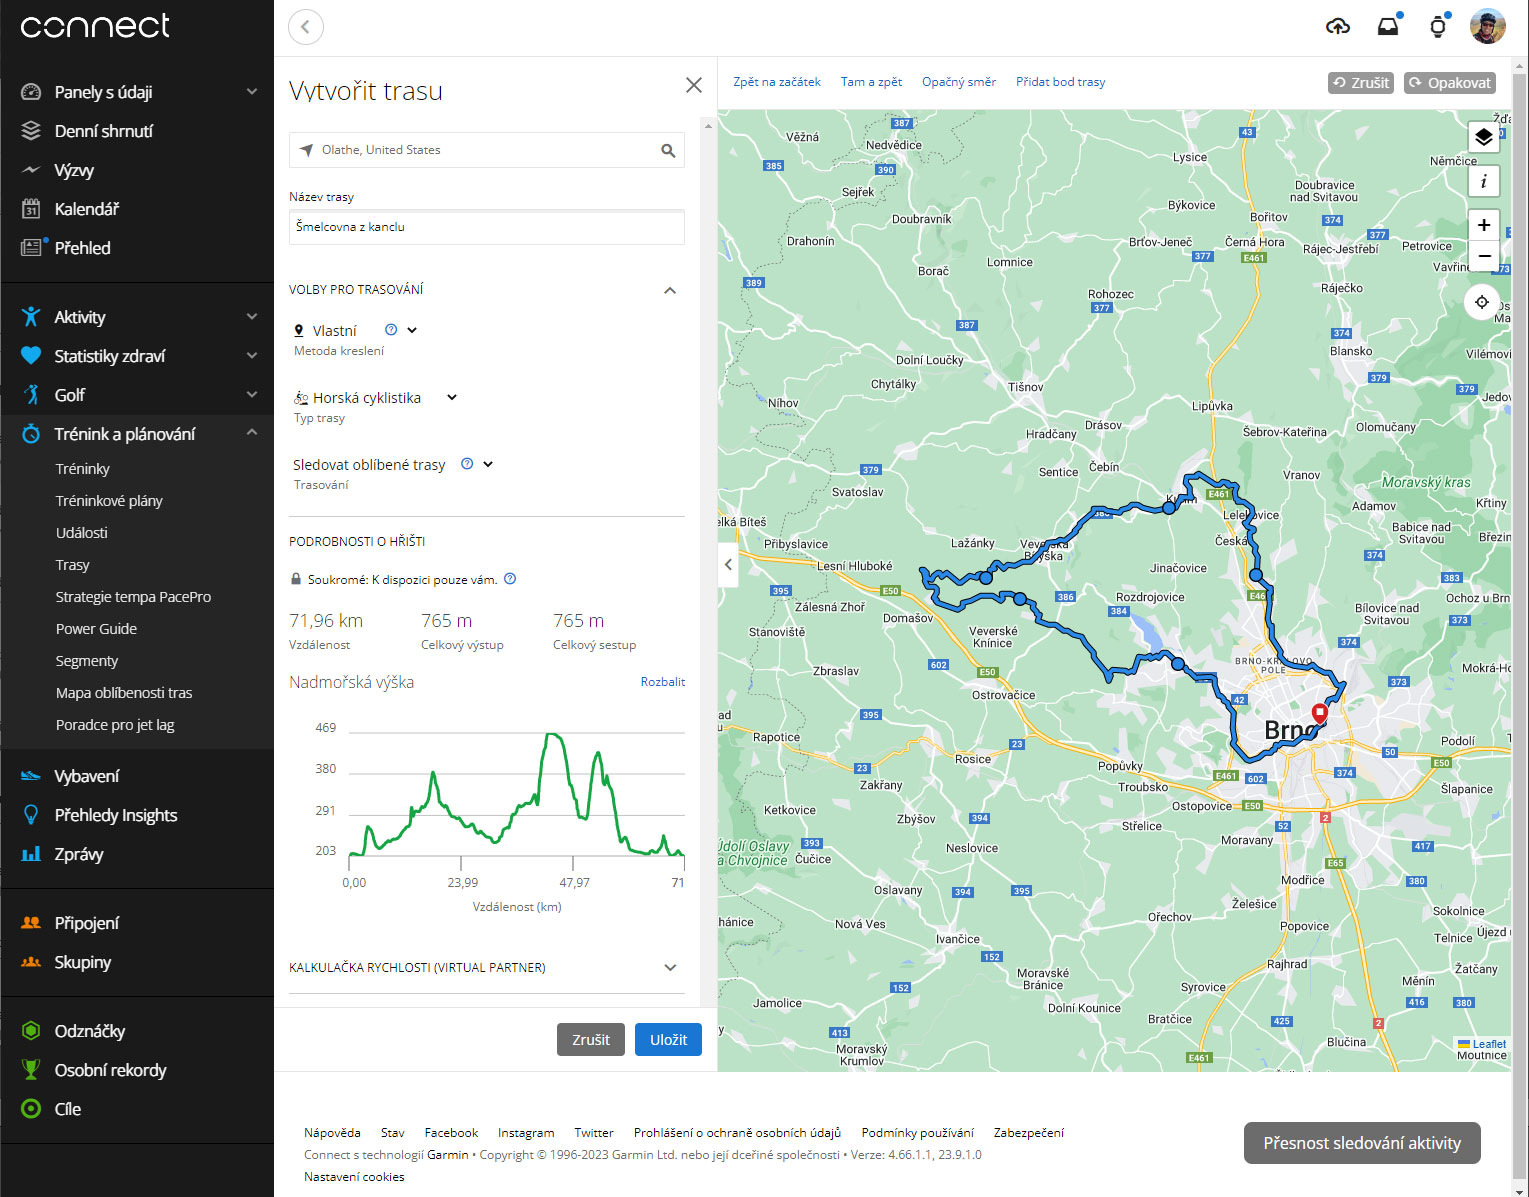This screenshot has width=1529, height=1197.
Task: Click the map info icon
Action: (x=1483, y=181)
